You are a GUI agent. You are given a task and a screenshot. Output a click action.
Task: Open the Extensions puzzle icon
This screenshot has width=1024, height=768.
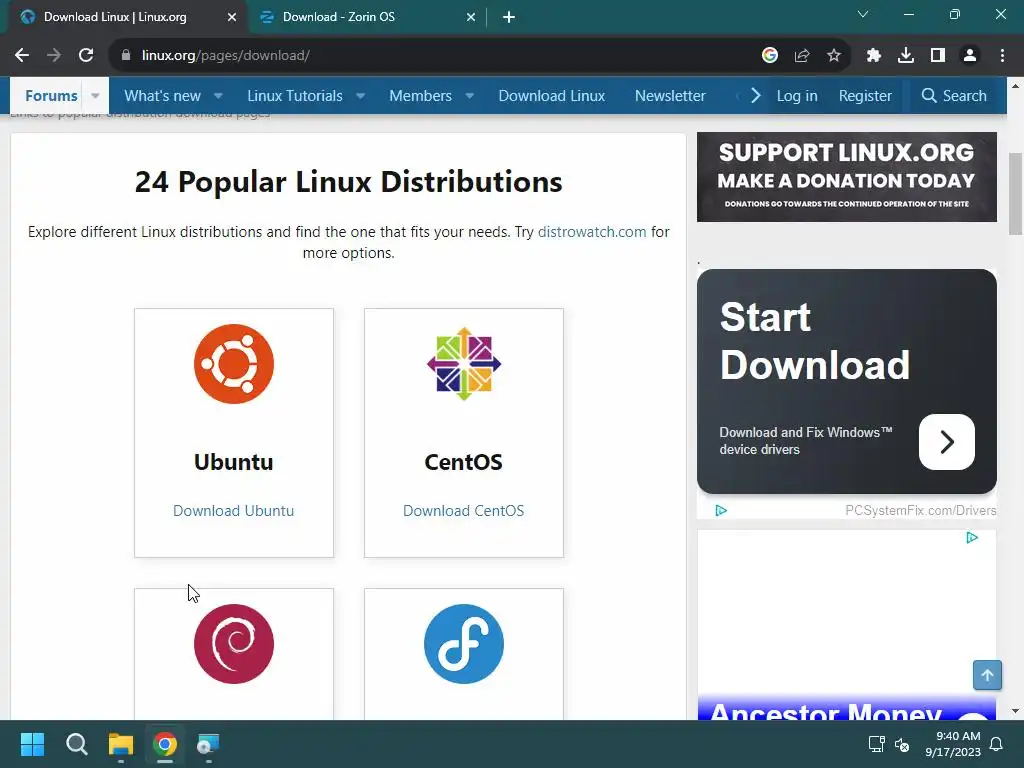(874, 56)
